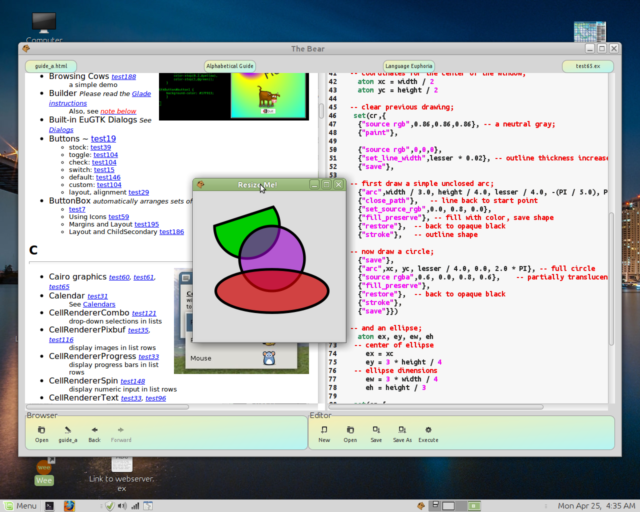This screenshot has height=512, width=640.
Task: Click the code editor vertical scrollbar
Action: pyautogui.click(x=609, y=240)
